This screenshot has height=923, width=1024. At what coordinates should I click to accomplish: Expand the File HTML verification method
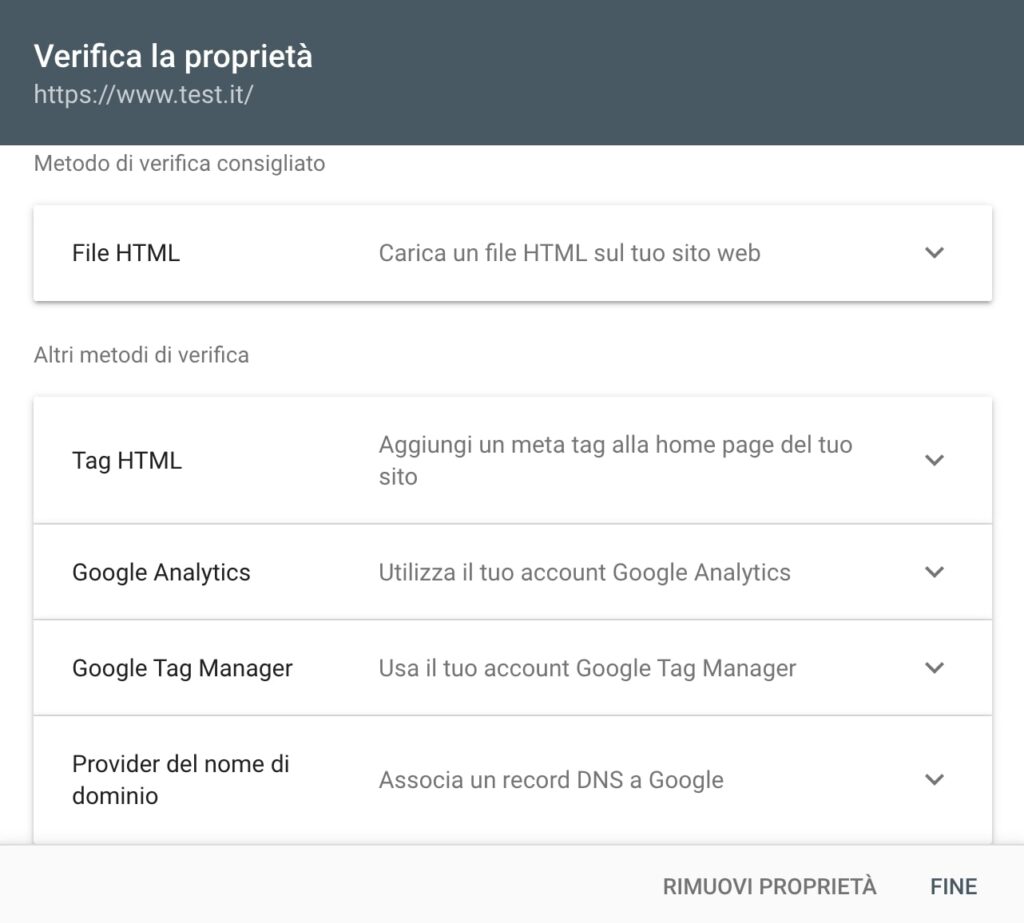[x=935, y=253]
